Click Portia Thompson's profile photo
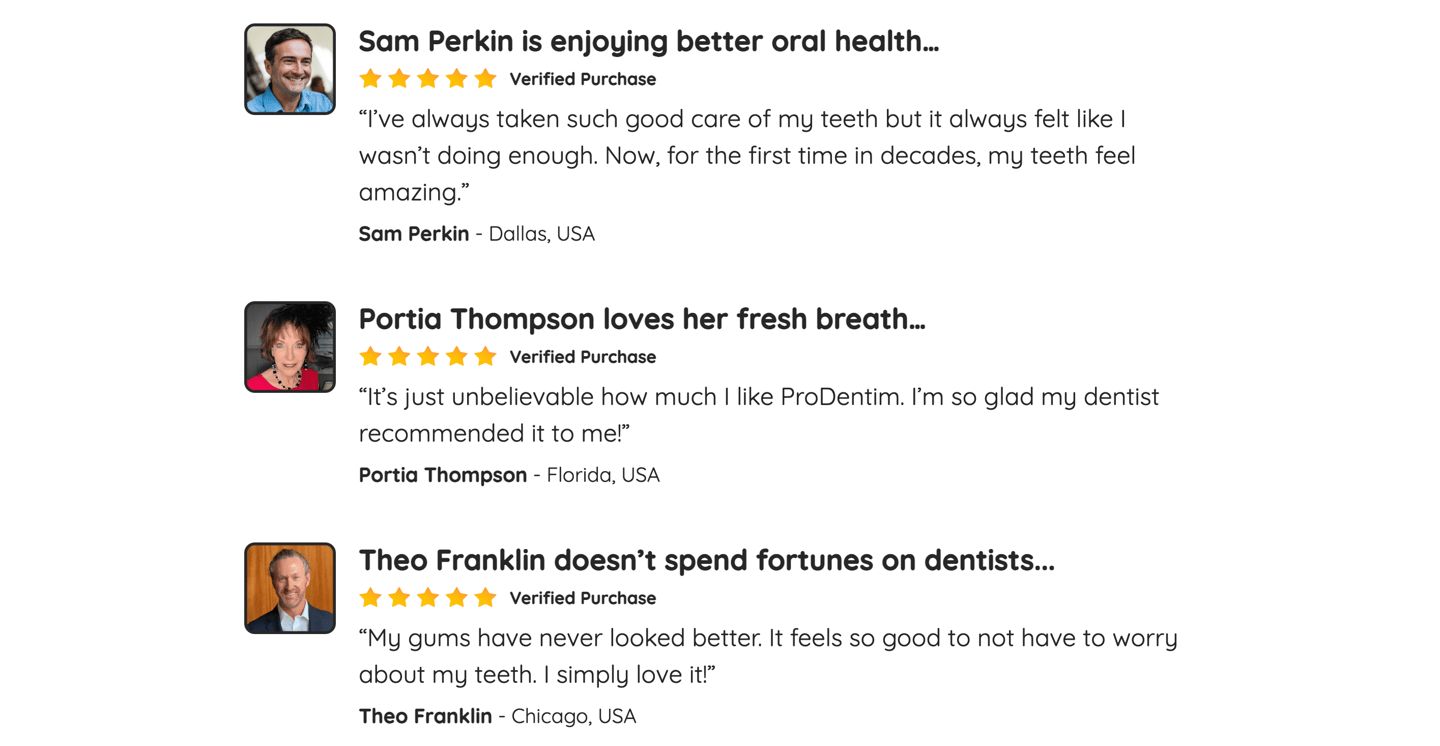The image size is (1440, 746). (x=290, y=347)
